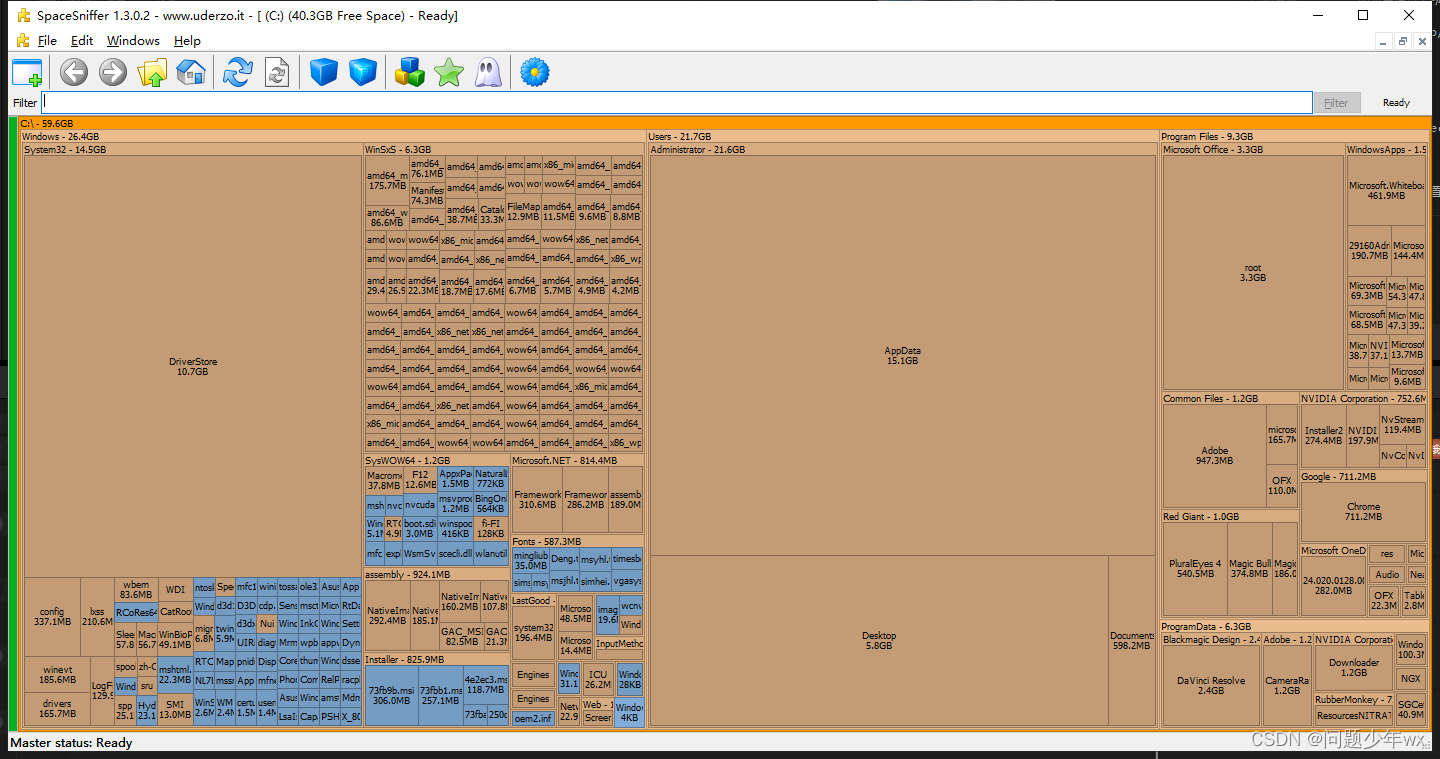
Task: Open the File menu
Action: click(47, 41)
